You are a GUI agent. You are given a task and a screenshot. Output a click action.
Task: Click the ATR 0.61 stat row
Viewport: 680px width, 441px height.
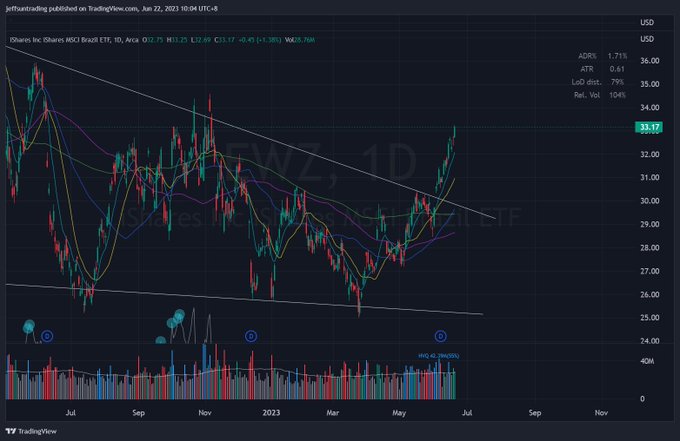point(602,69)
